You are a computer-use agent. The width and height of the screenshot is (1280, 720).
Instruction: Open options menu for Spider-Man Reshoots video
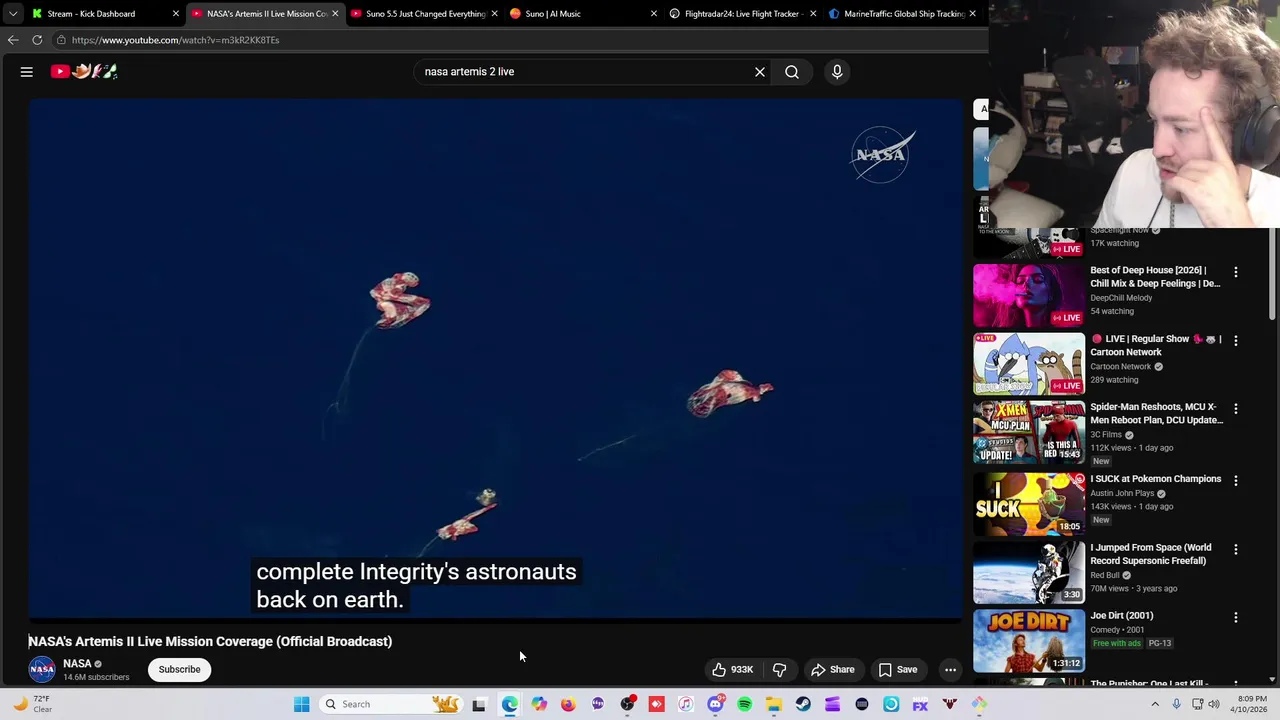(x=1235, y=409)
